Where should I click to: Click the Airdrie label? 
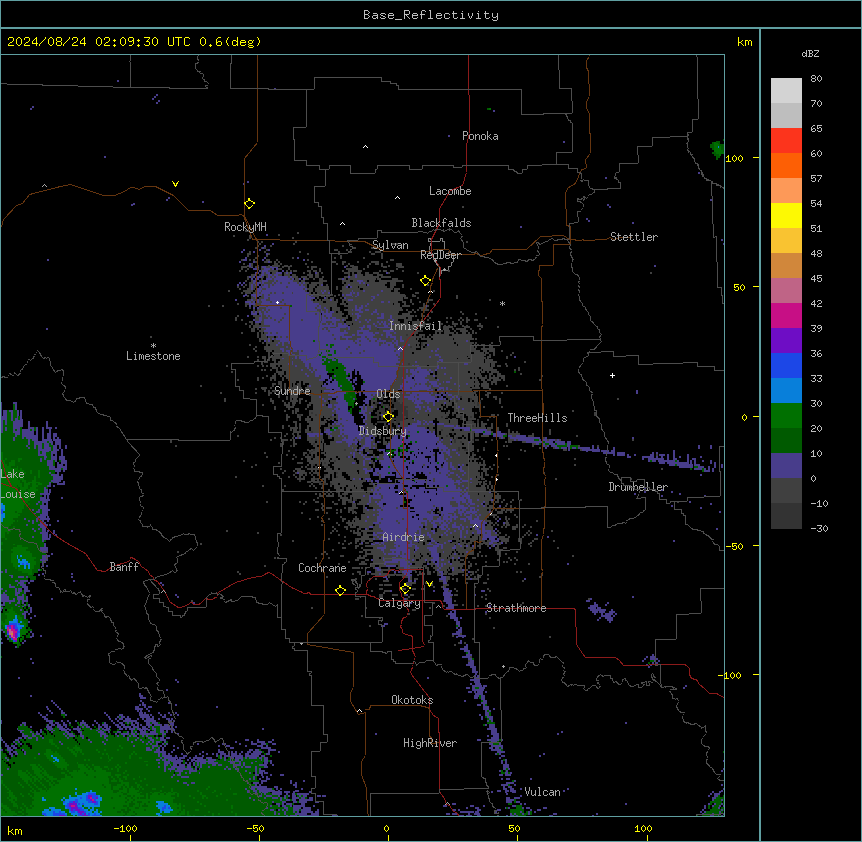tap(404, 537)
